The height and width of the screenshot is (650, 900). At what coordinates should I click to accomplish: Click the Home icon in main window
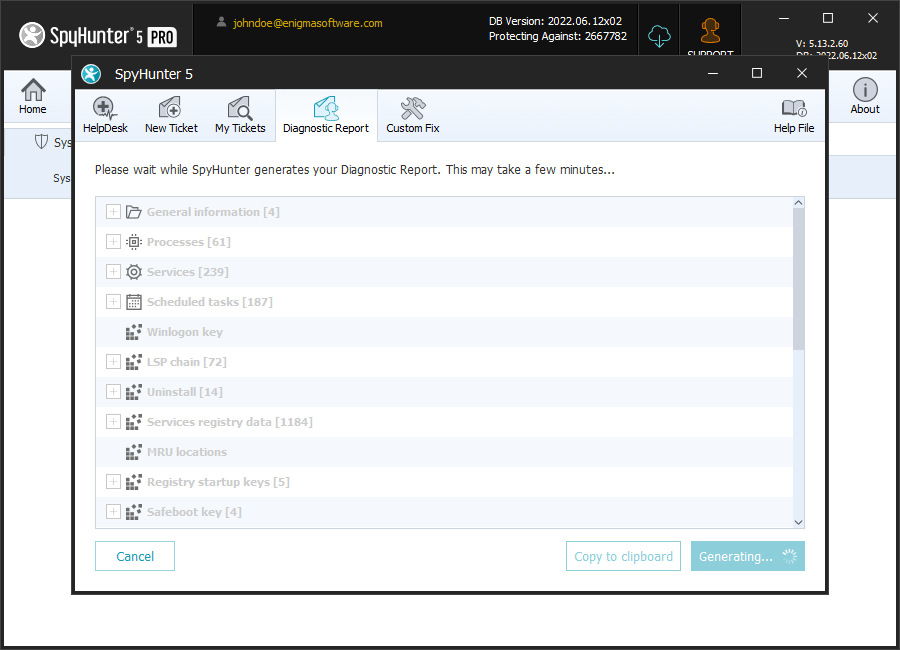[33, 90]
